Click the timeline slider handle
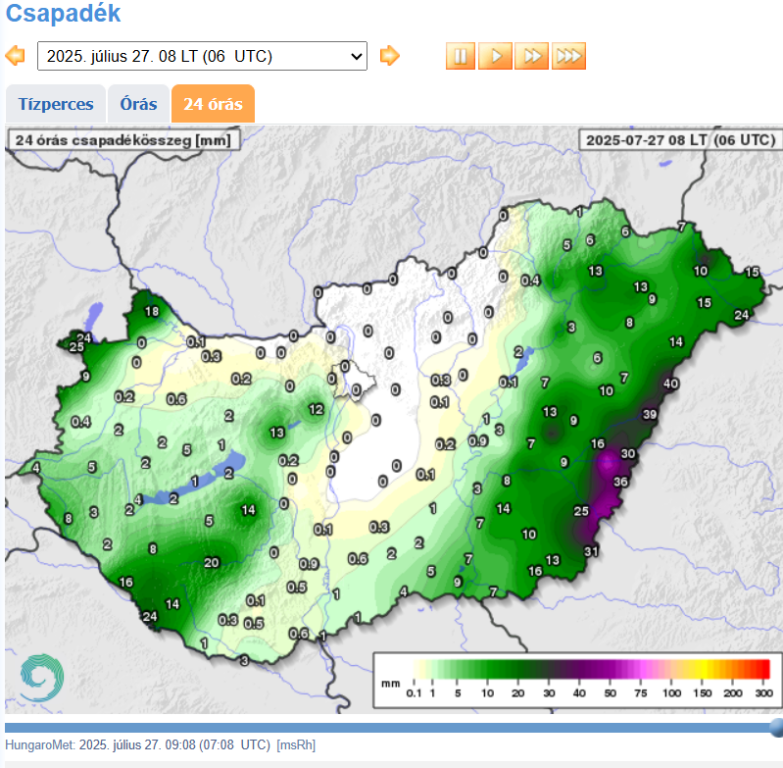The image size is (783, 768). [776, 727]
